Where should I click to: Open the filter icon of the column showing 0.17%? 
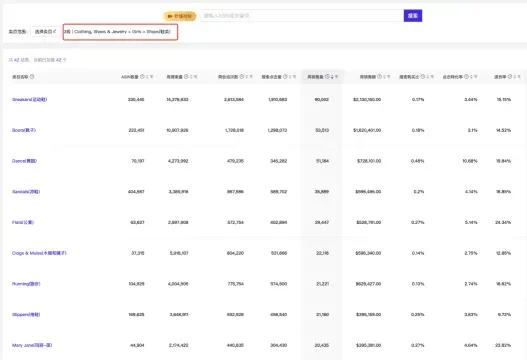pos(432,77)
